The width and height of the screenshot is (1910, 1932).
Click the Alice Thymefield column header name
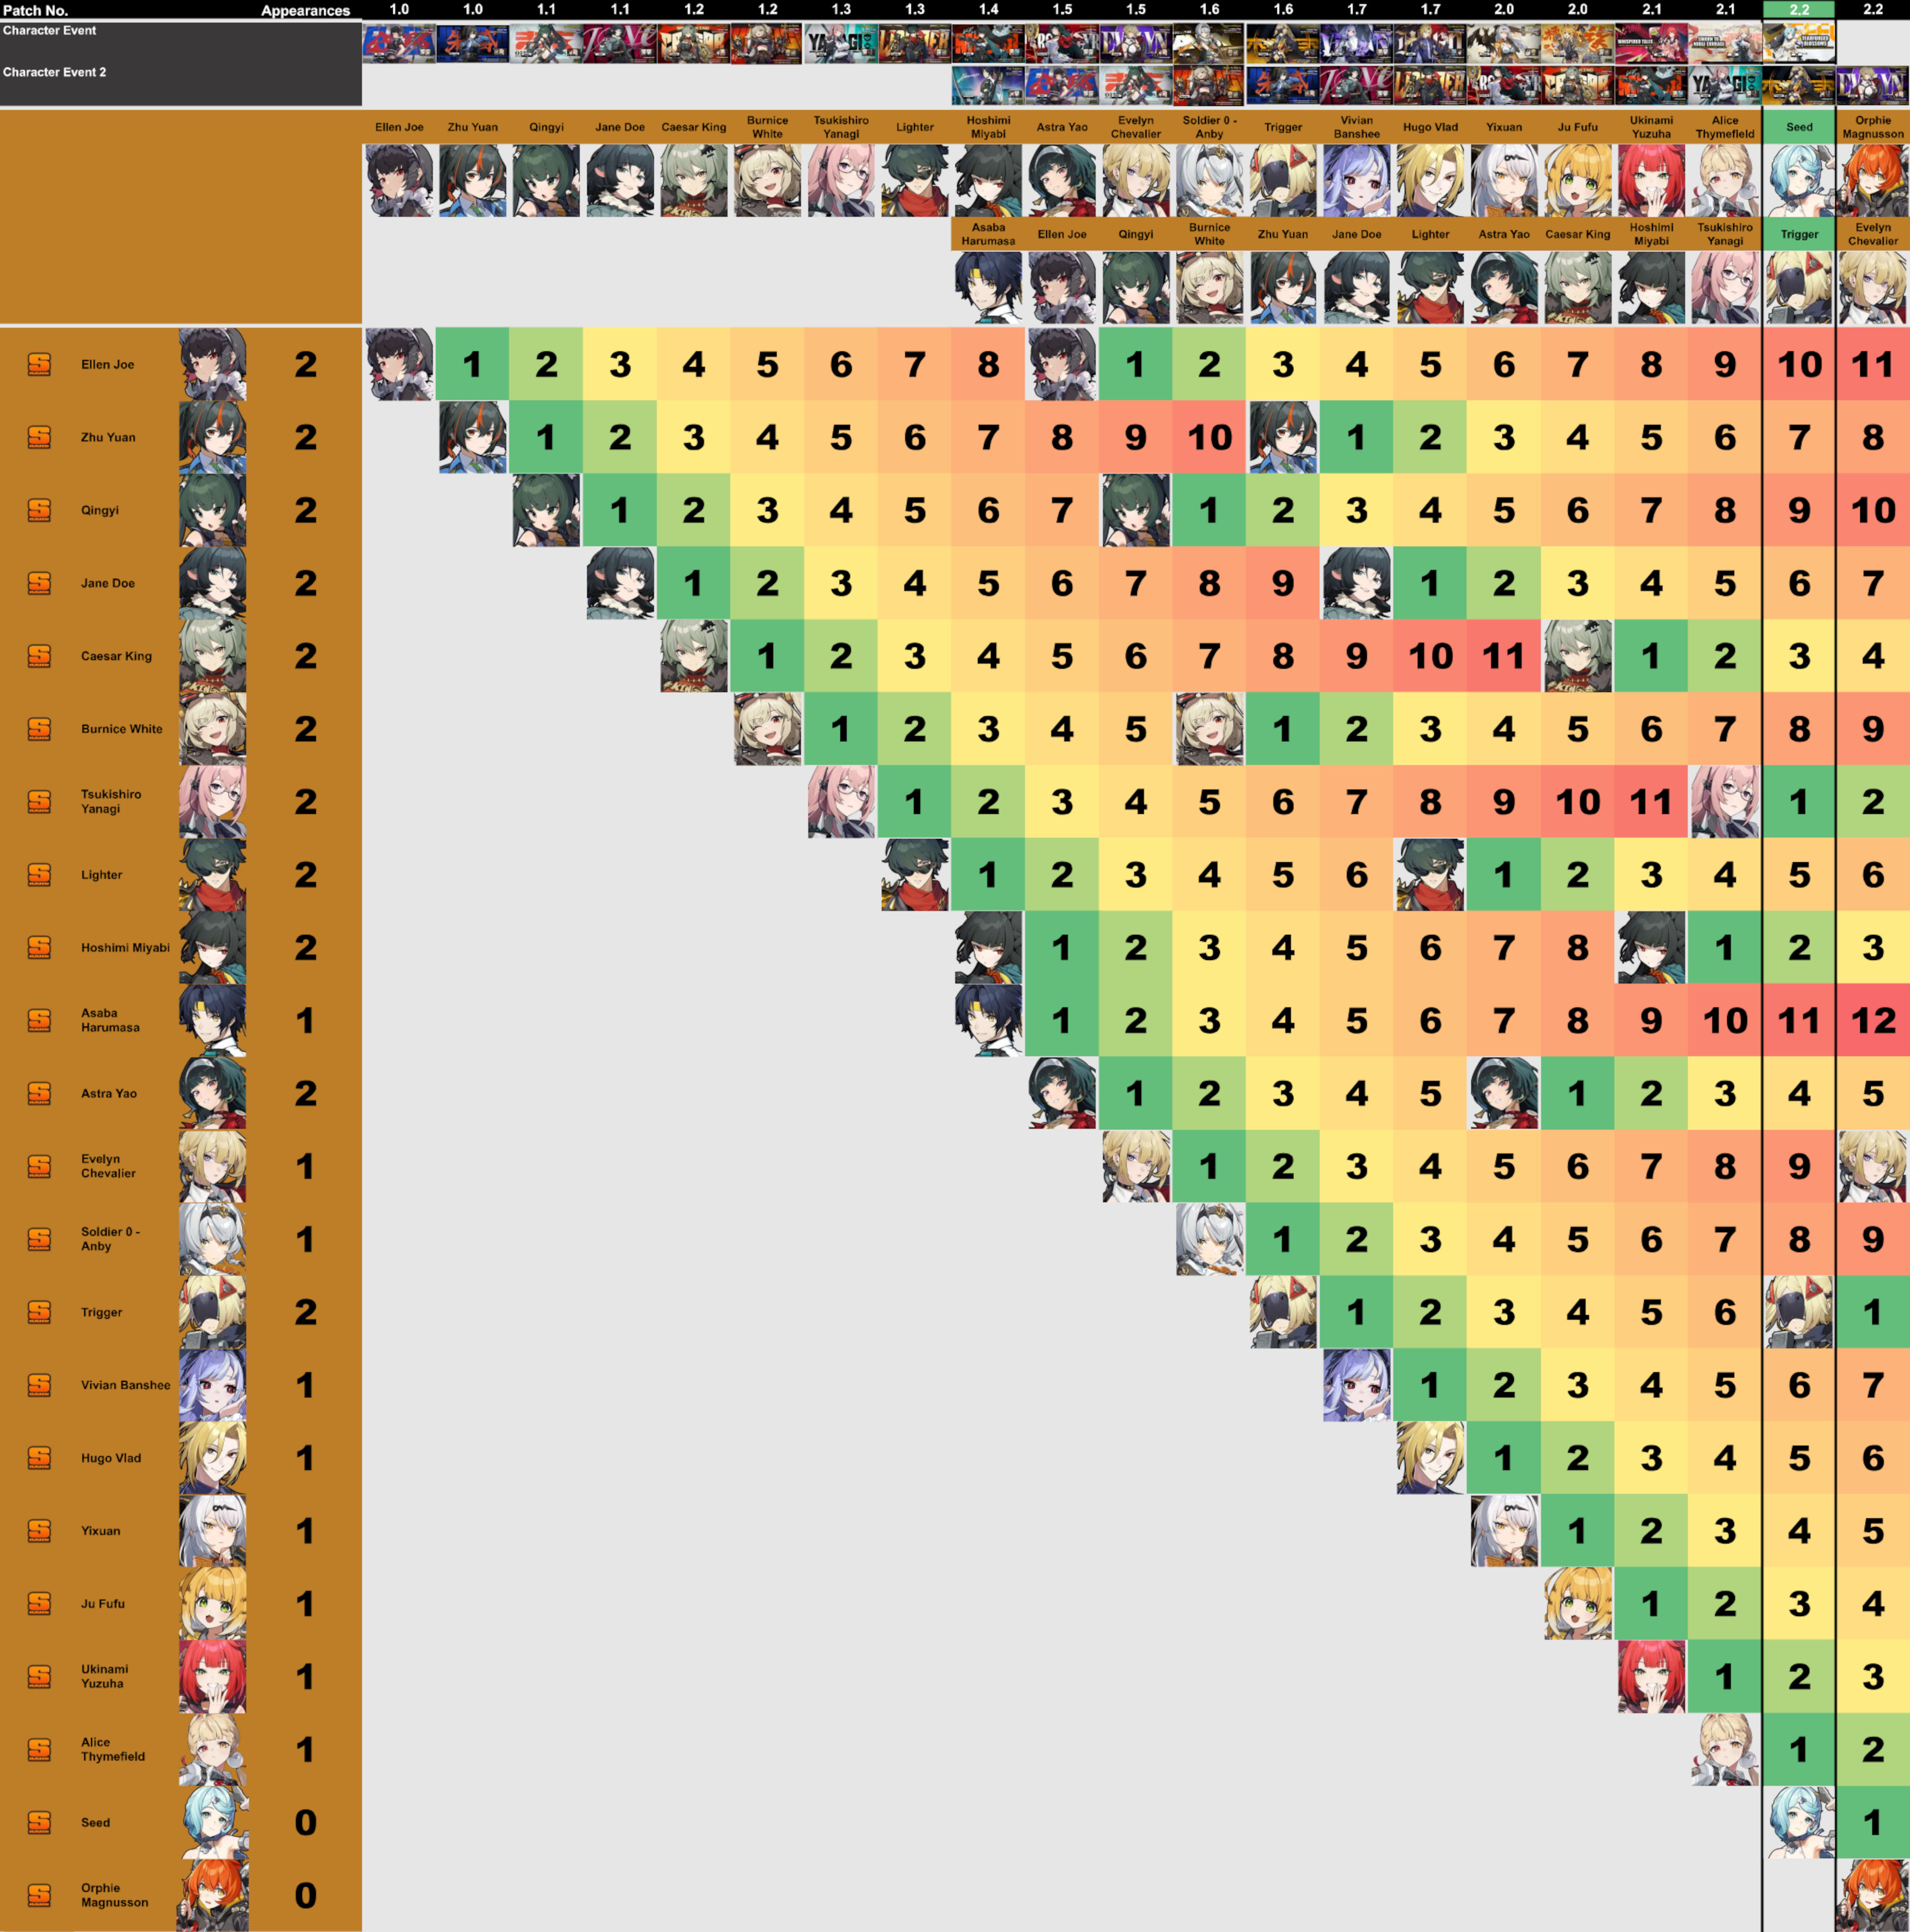click(1725, 127)
